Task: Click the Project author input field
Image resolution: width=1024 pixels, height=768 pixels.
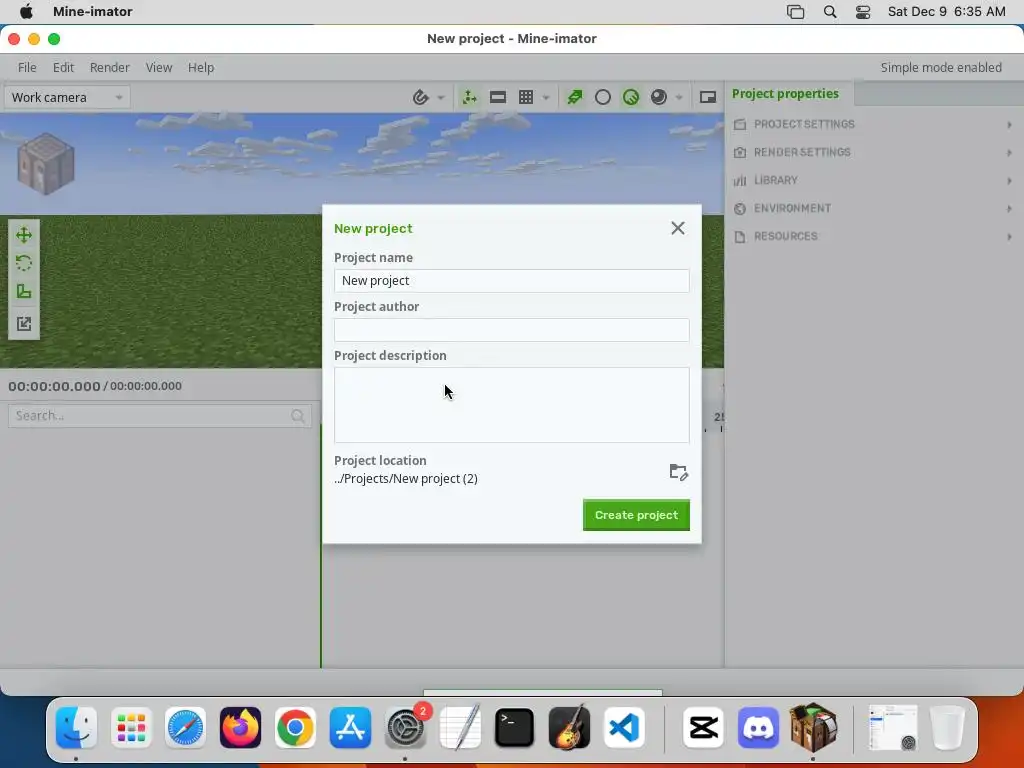Action: [x=511, y=330]
